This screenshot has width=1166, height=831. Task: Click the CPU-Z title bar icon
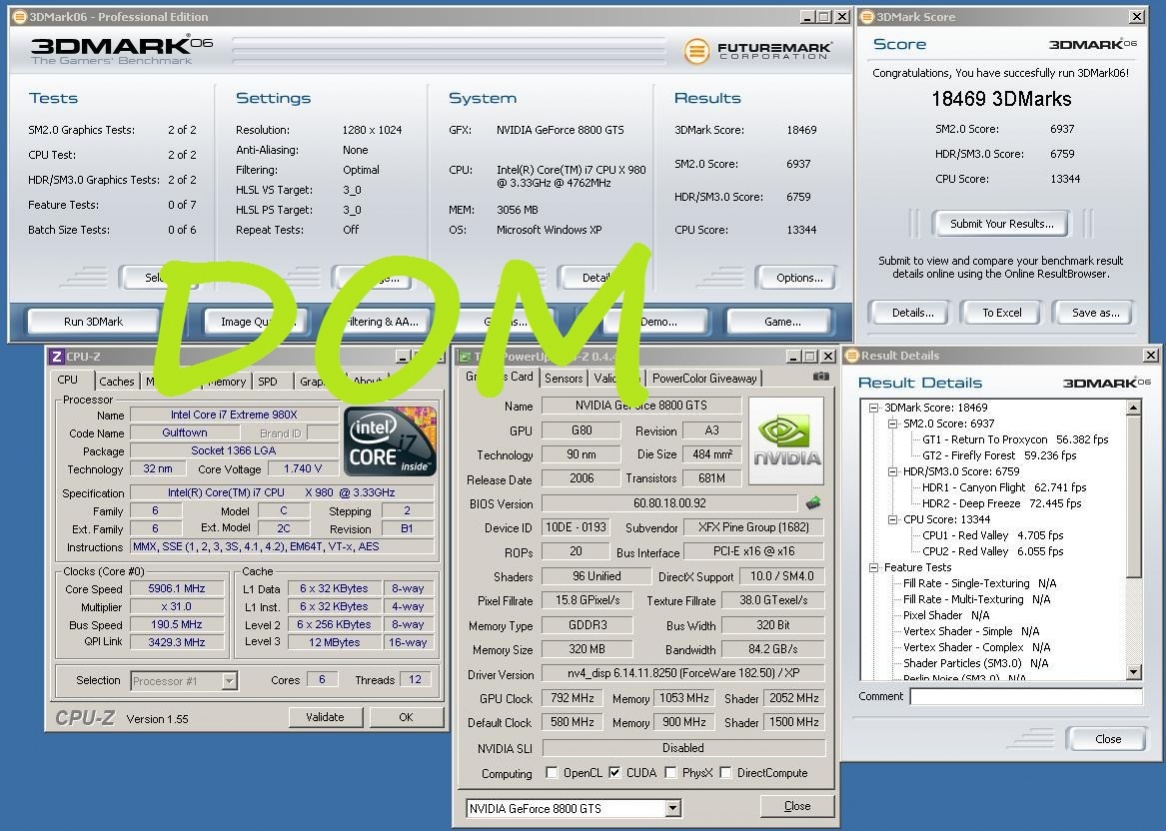57,356
